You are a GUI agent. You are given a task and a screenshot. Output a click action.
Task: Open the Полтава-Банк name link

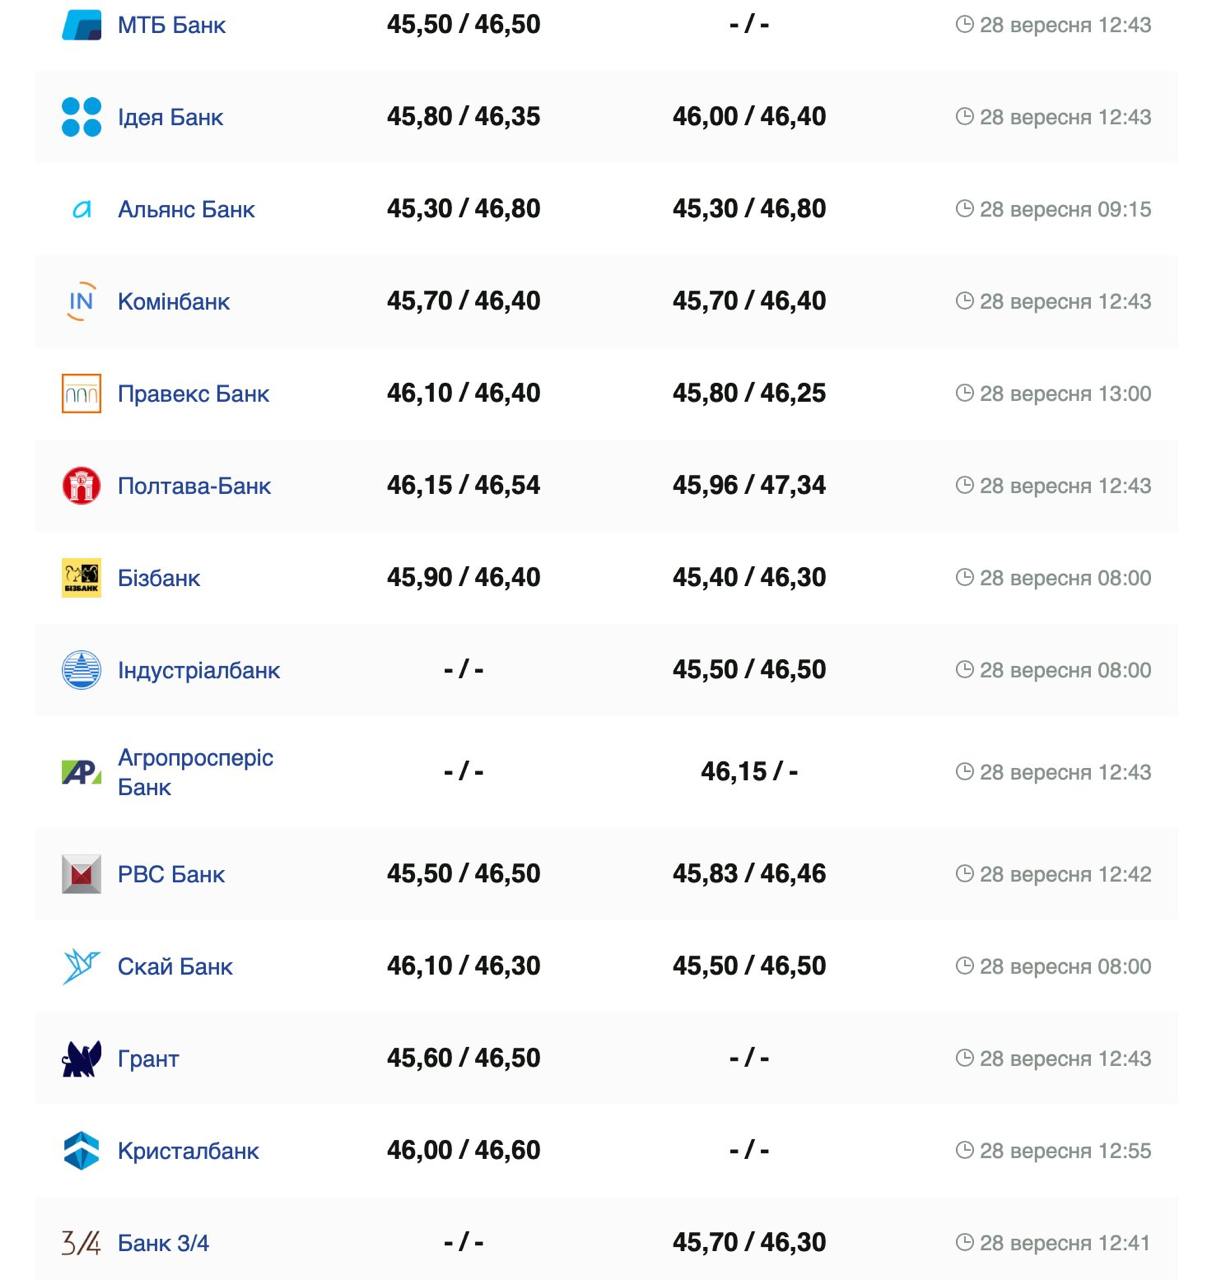pos(194,486)
